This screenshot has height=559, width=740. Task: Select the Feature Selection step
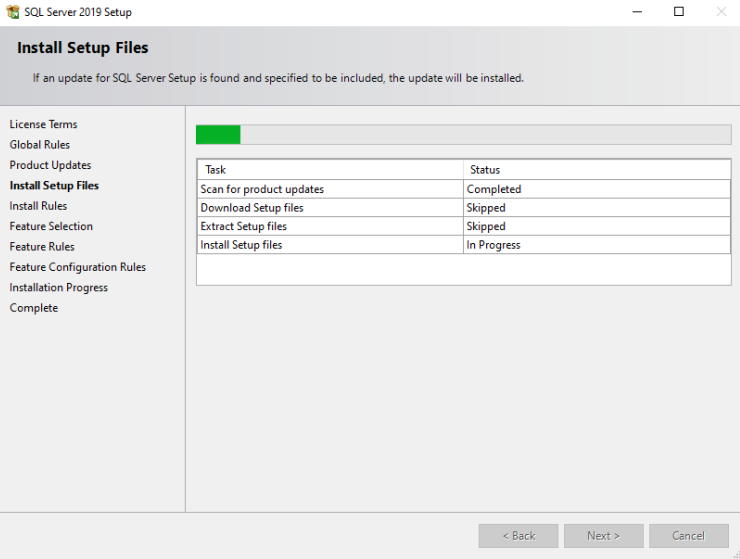51,226
